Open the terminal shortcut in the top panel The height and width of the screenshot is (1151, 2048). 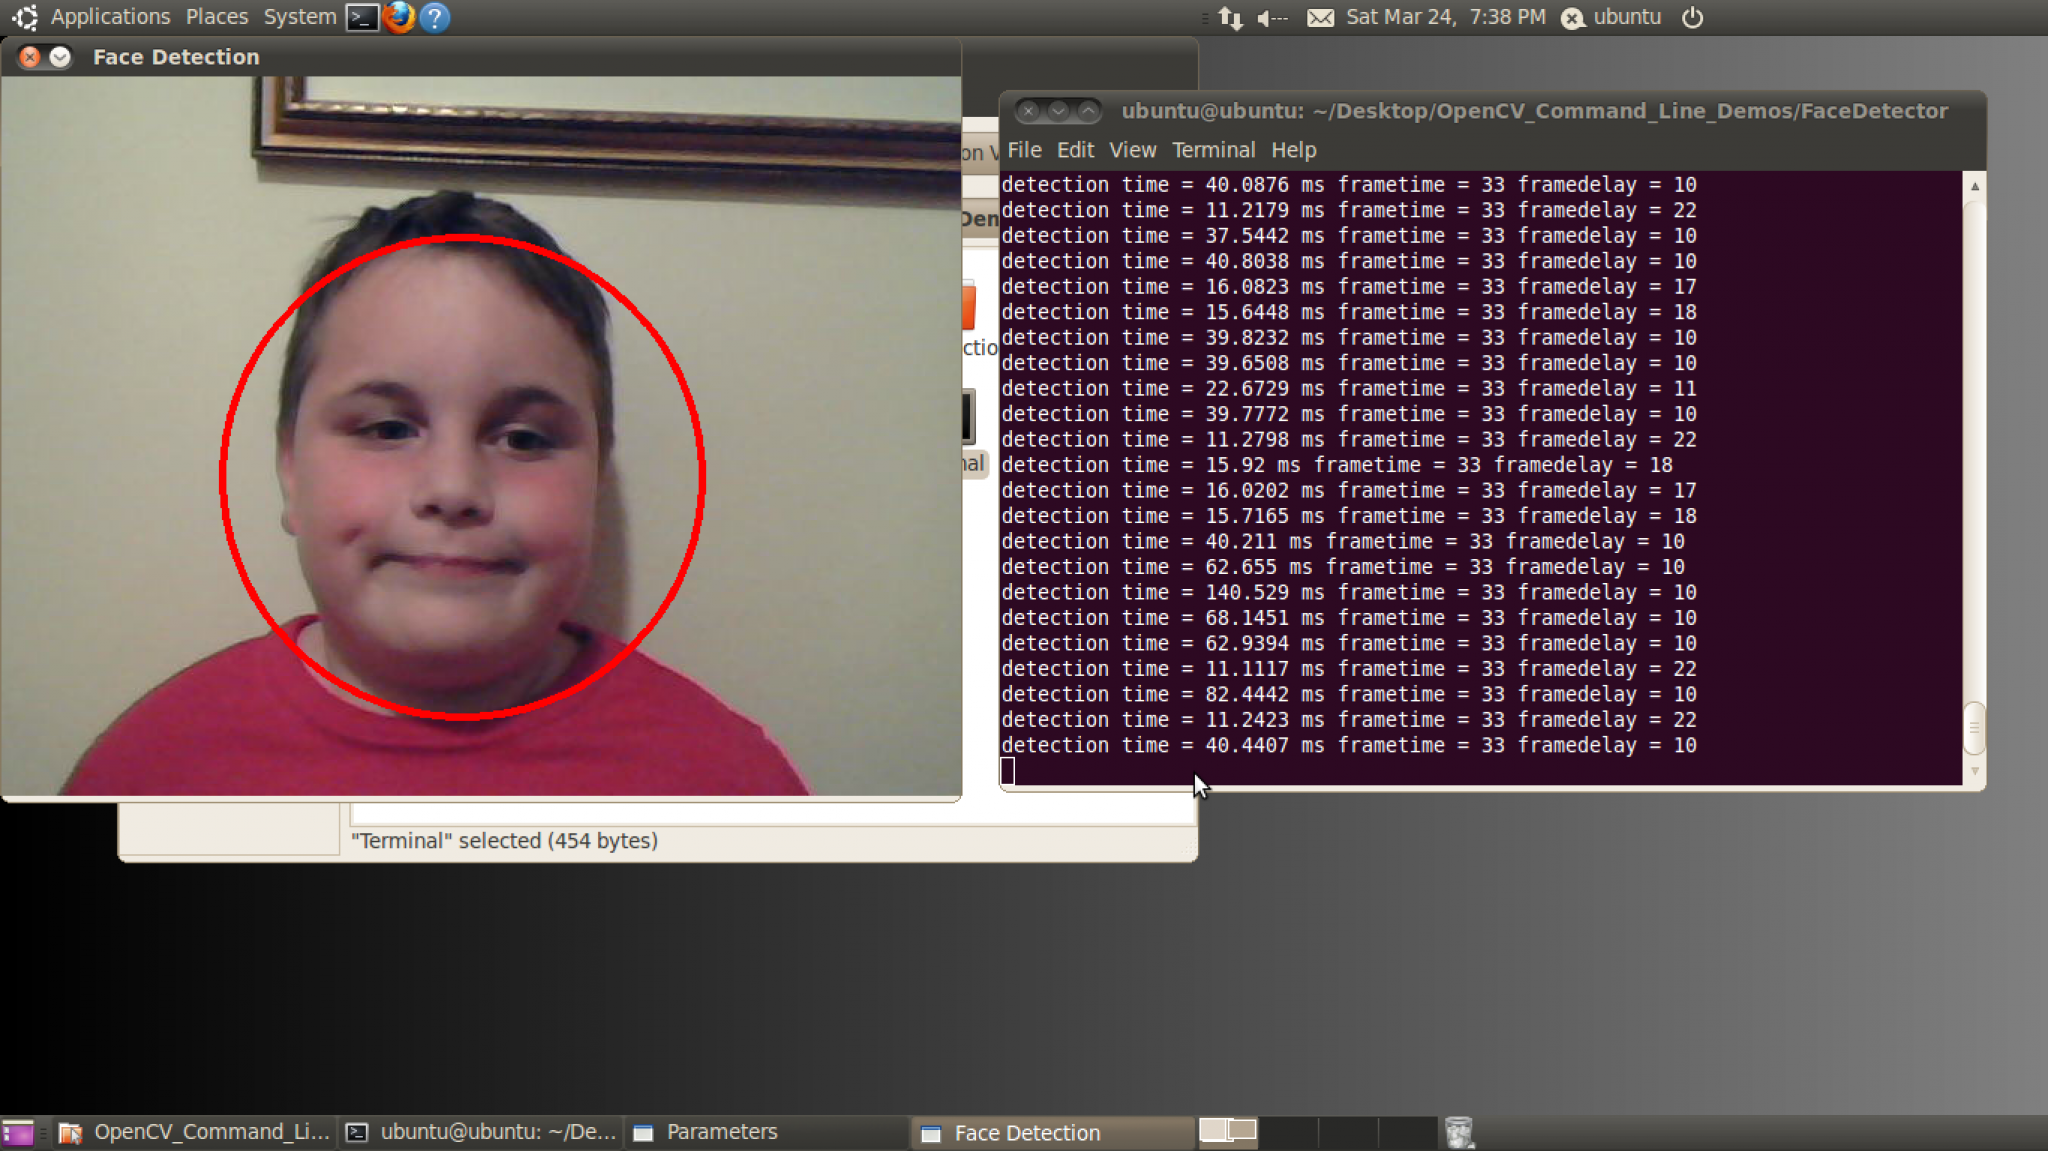click(362, 17)
